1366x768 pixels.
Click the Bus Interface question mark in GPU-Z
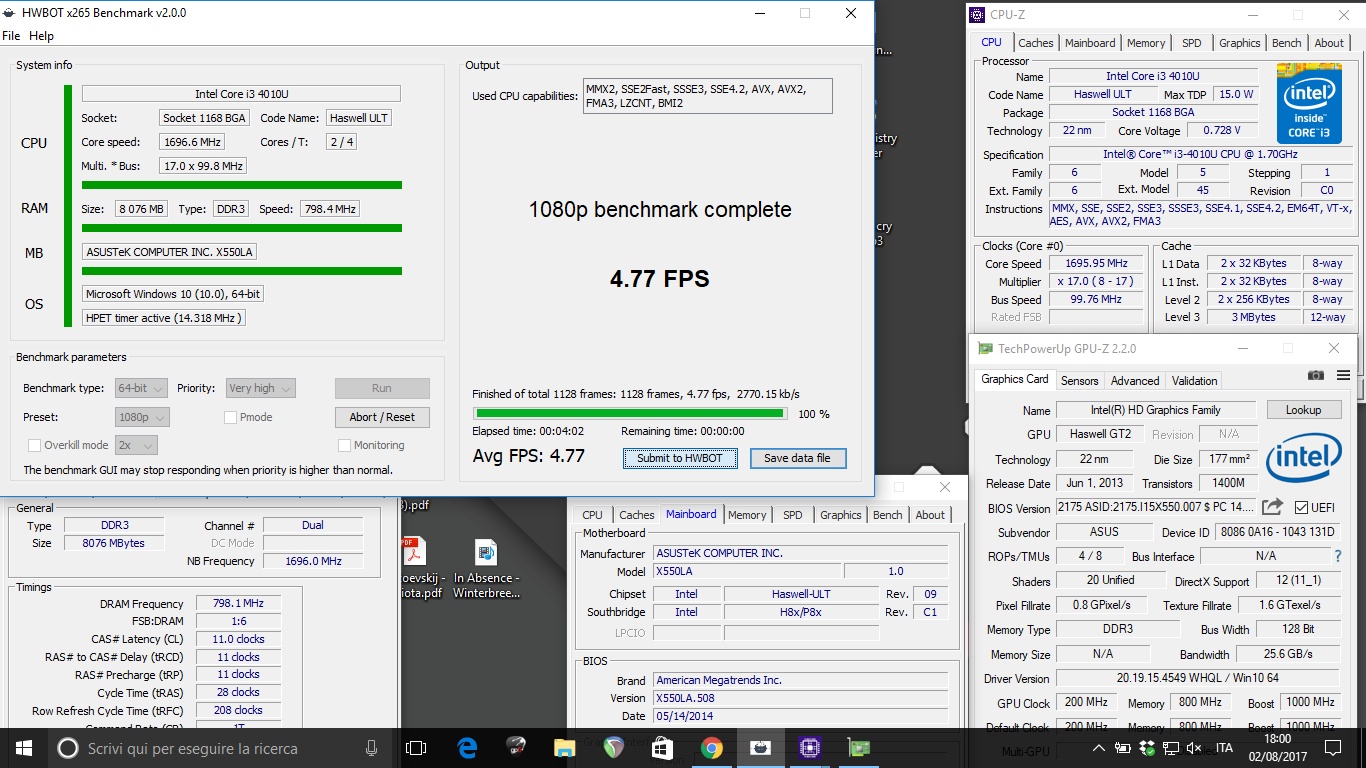point(1338,556)
